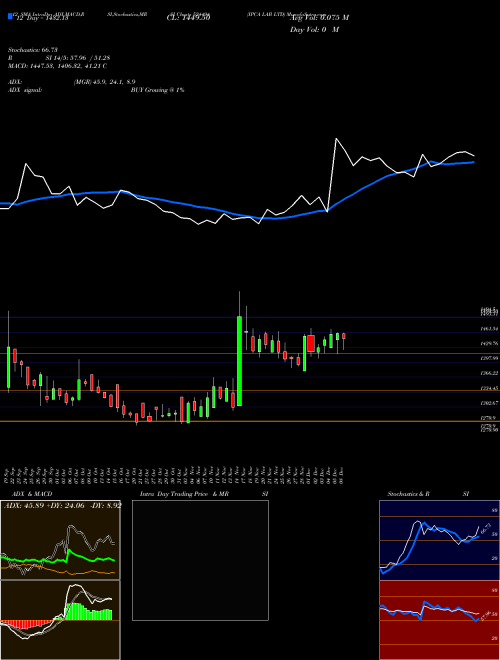Click the 'BUY Growing @ 1%' signal text
Viewport: 500px width, 660px height.
tap(157, 90)
